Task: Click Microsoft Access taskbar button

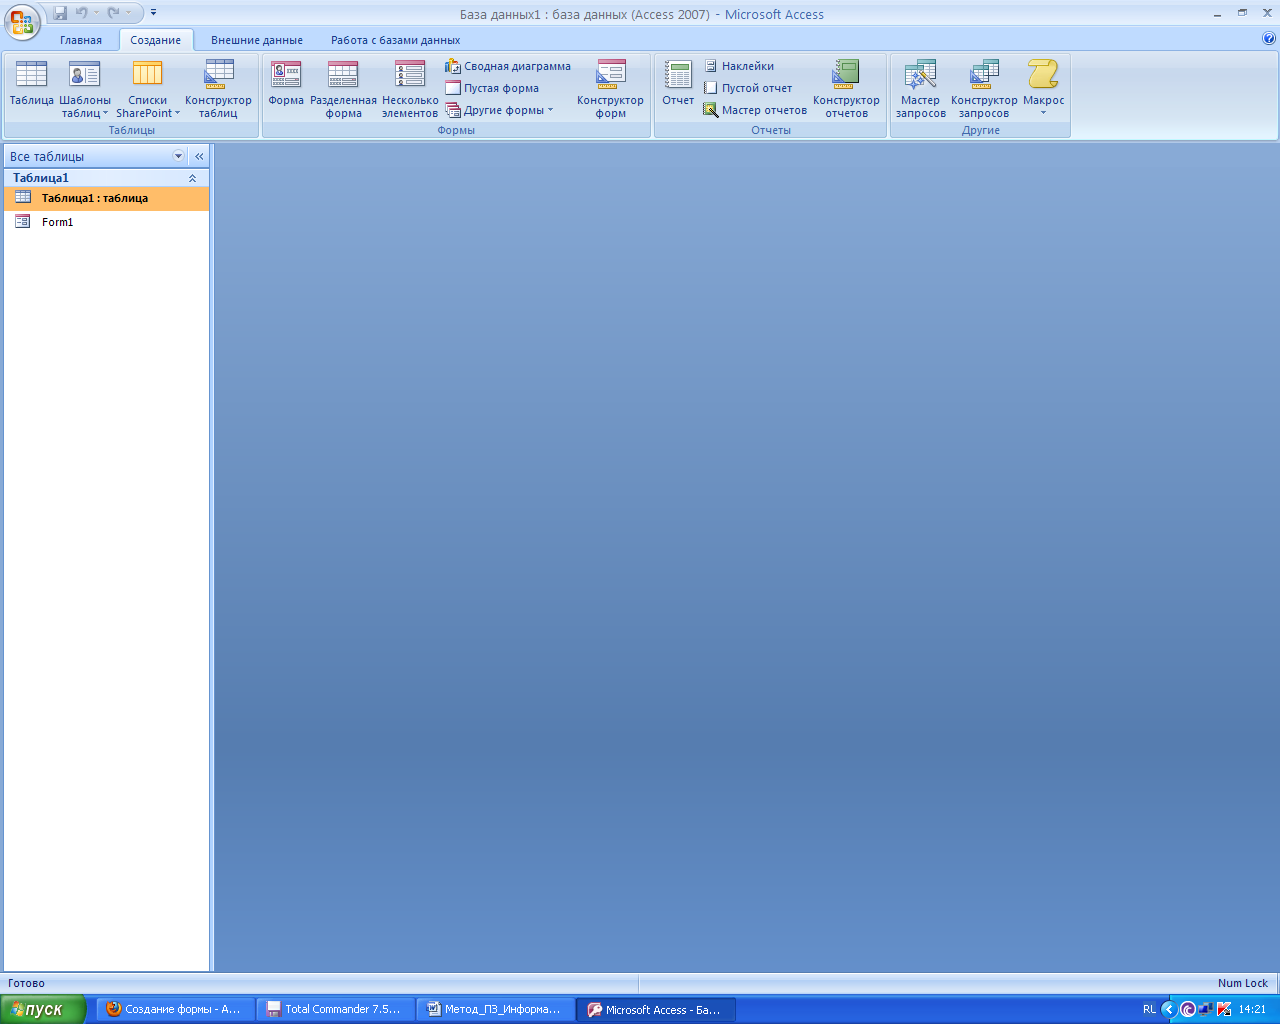Action: pyautogui.click(x=656, y=1010)
